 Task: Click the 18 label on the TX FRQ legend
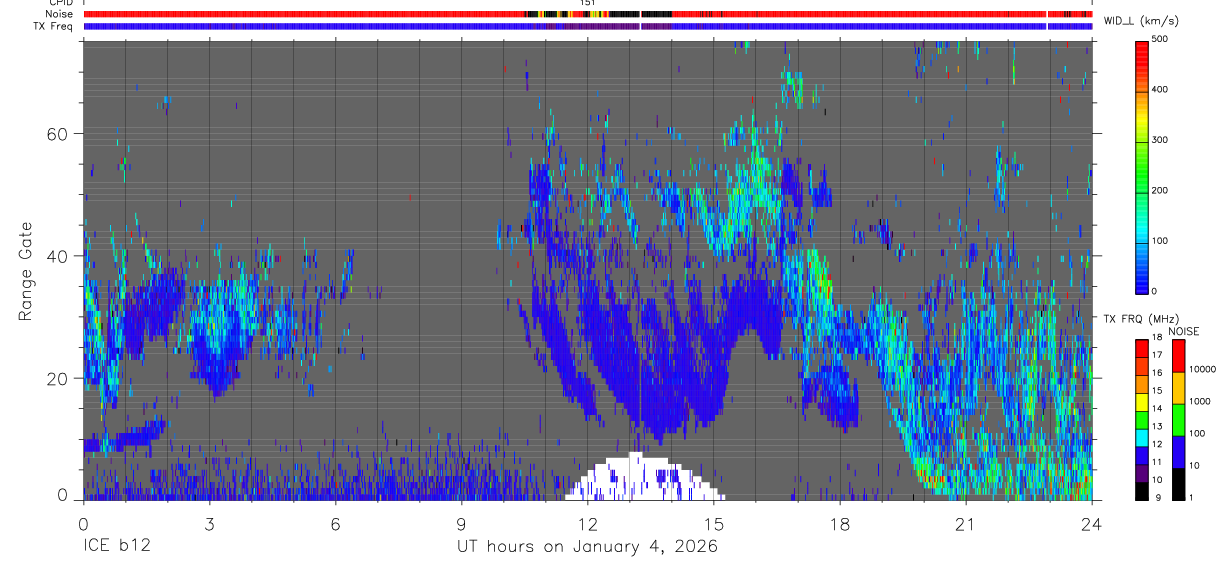coord(1158,338)
